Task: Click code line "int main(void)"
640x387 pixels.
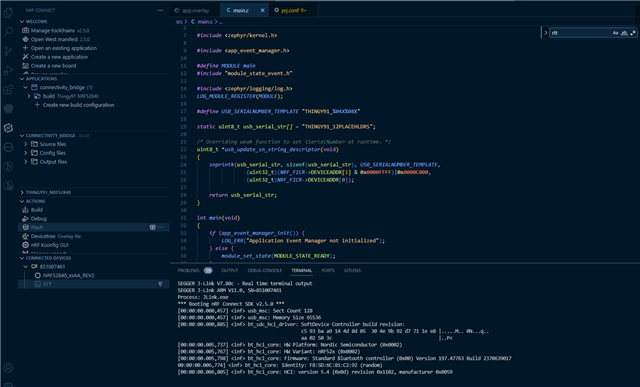Action: (x=218, y=218)
